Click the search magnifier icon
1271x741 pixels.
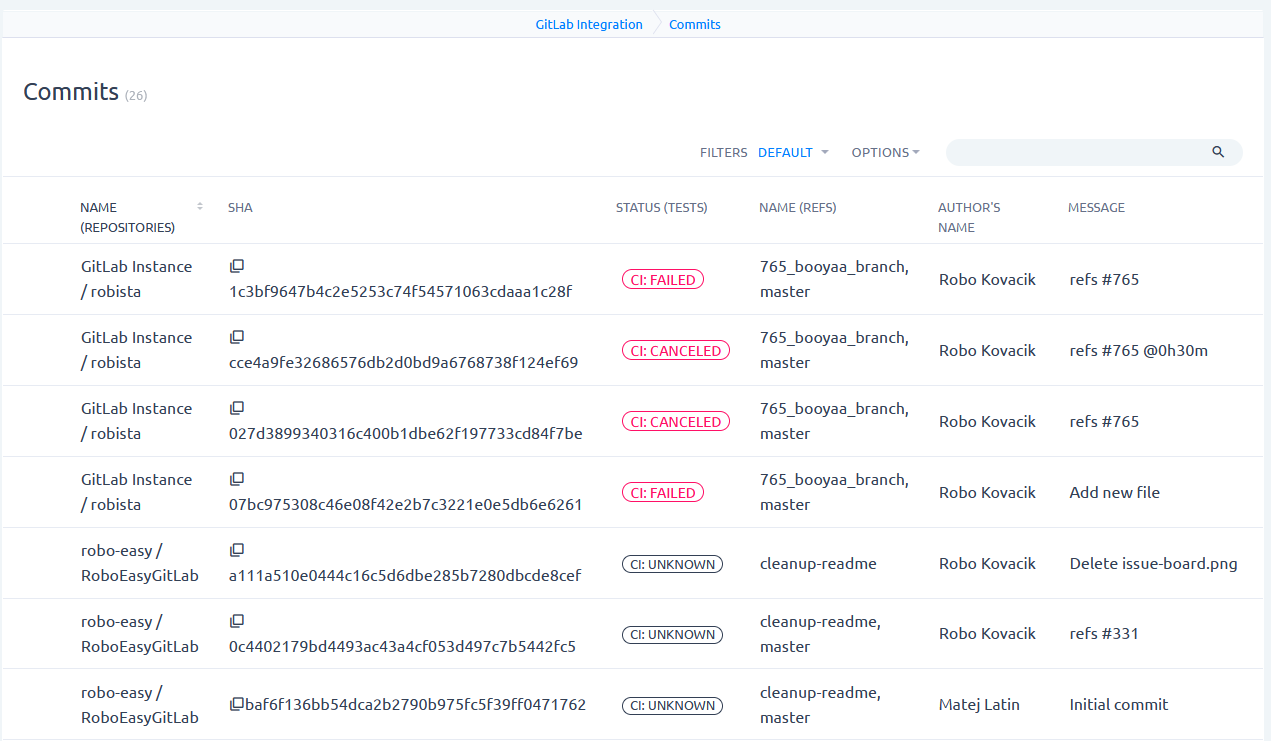pyautogui.click(x=1218, y=152)
